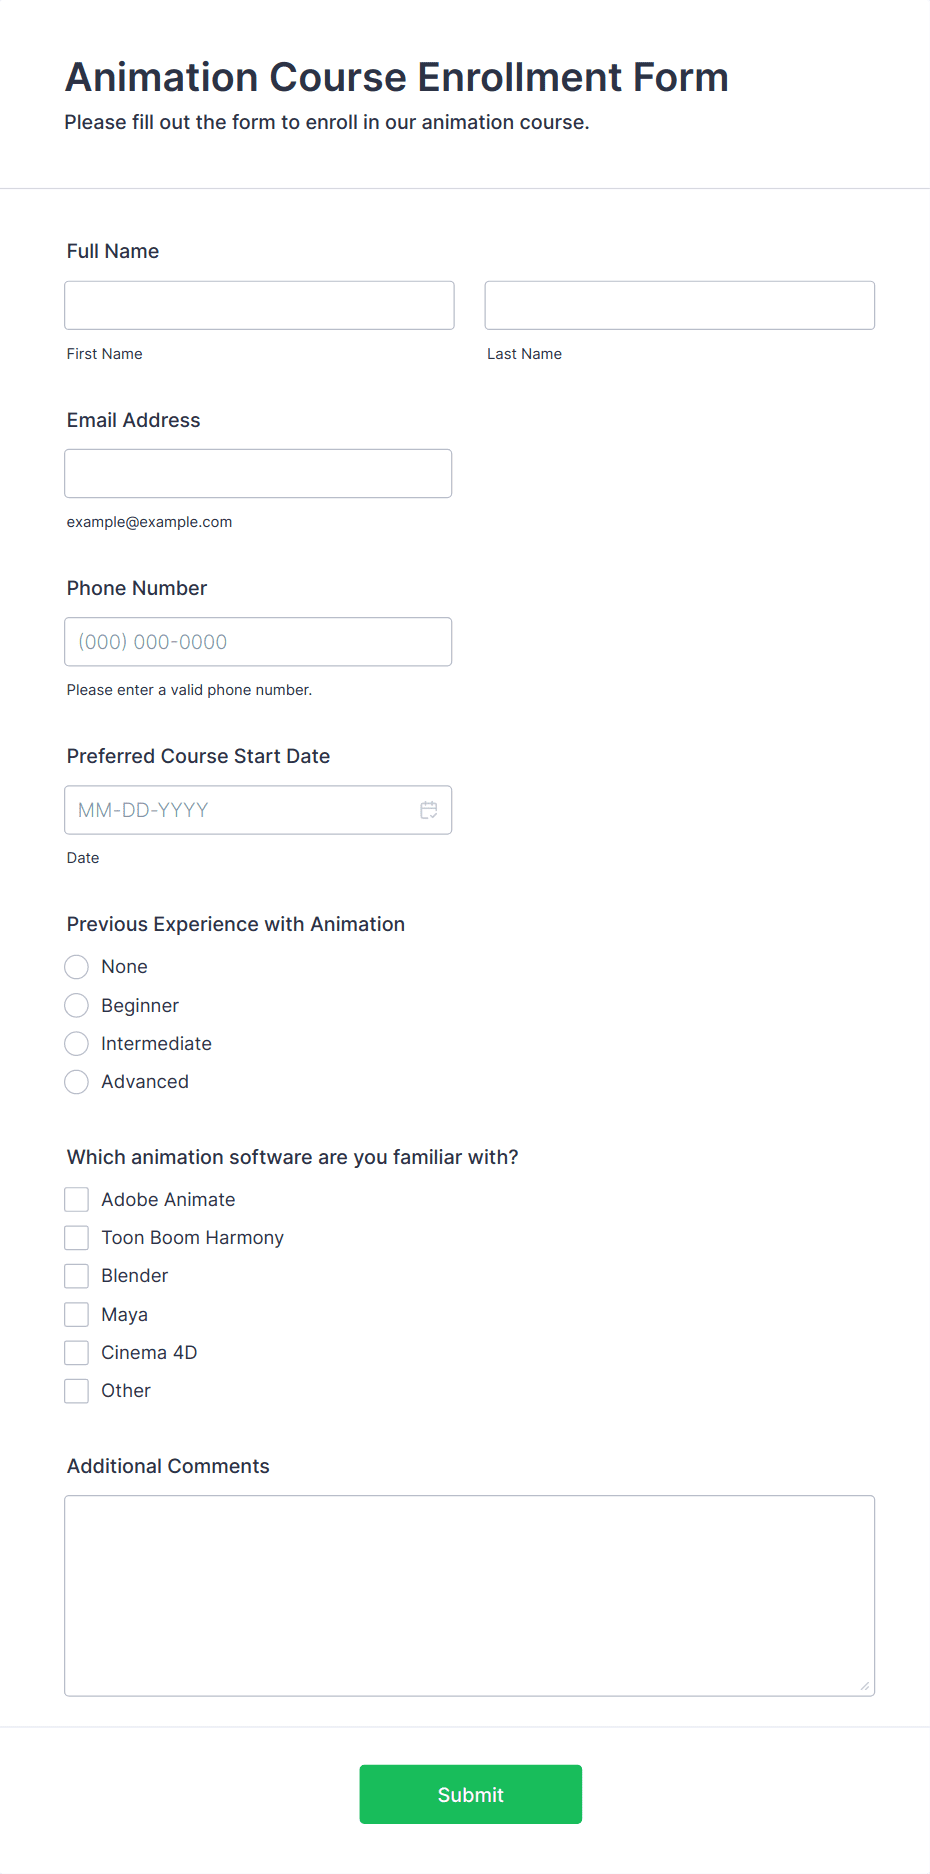Image resolution: width=930 pixels, height=1874 pixels.
Task: Select the None experience radio button
Action: pyautogui.click(x=77, y=967)
